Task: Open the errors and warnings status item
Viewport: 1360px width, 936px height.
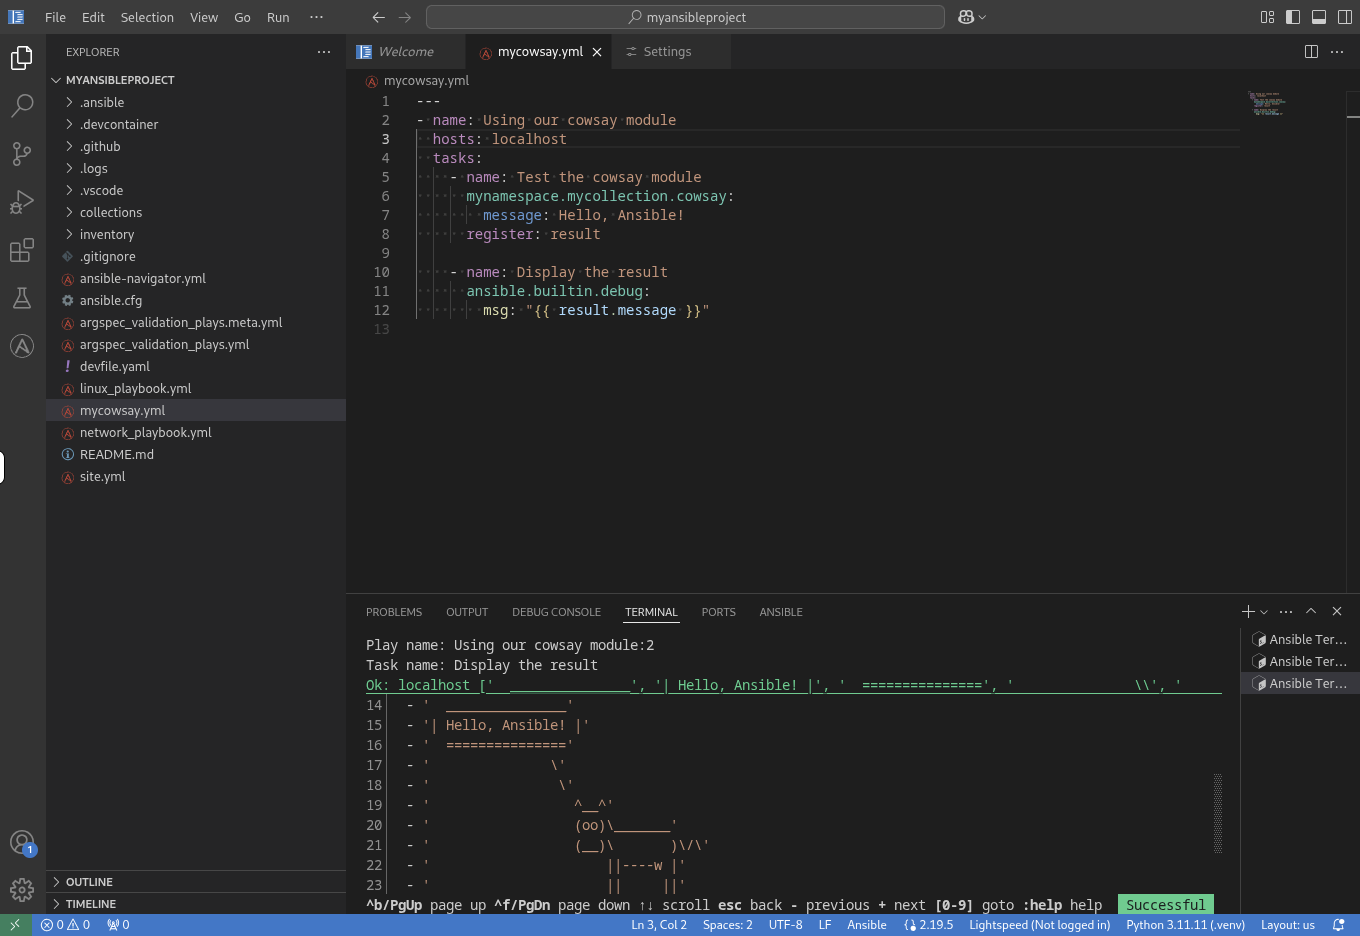Action: [x=65, y=925]
